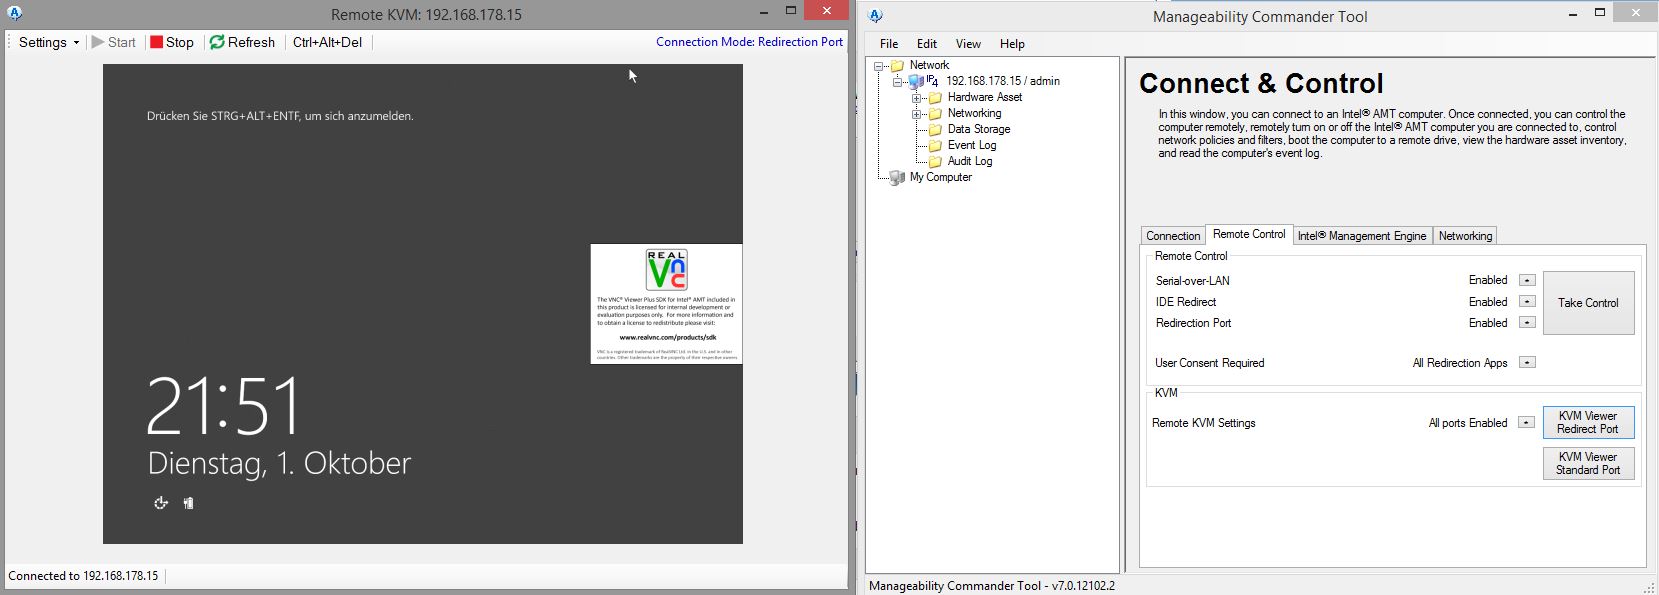Click the Hardware Asset folder icon
The height and width of the screenshot is (595, 1659).
tap(935, 98)
